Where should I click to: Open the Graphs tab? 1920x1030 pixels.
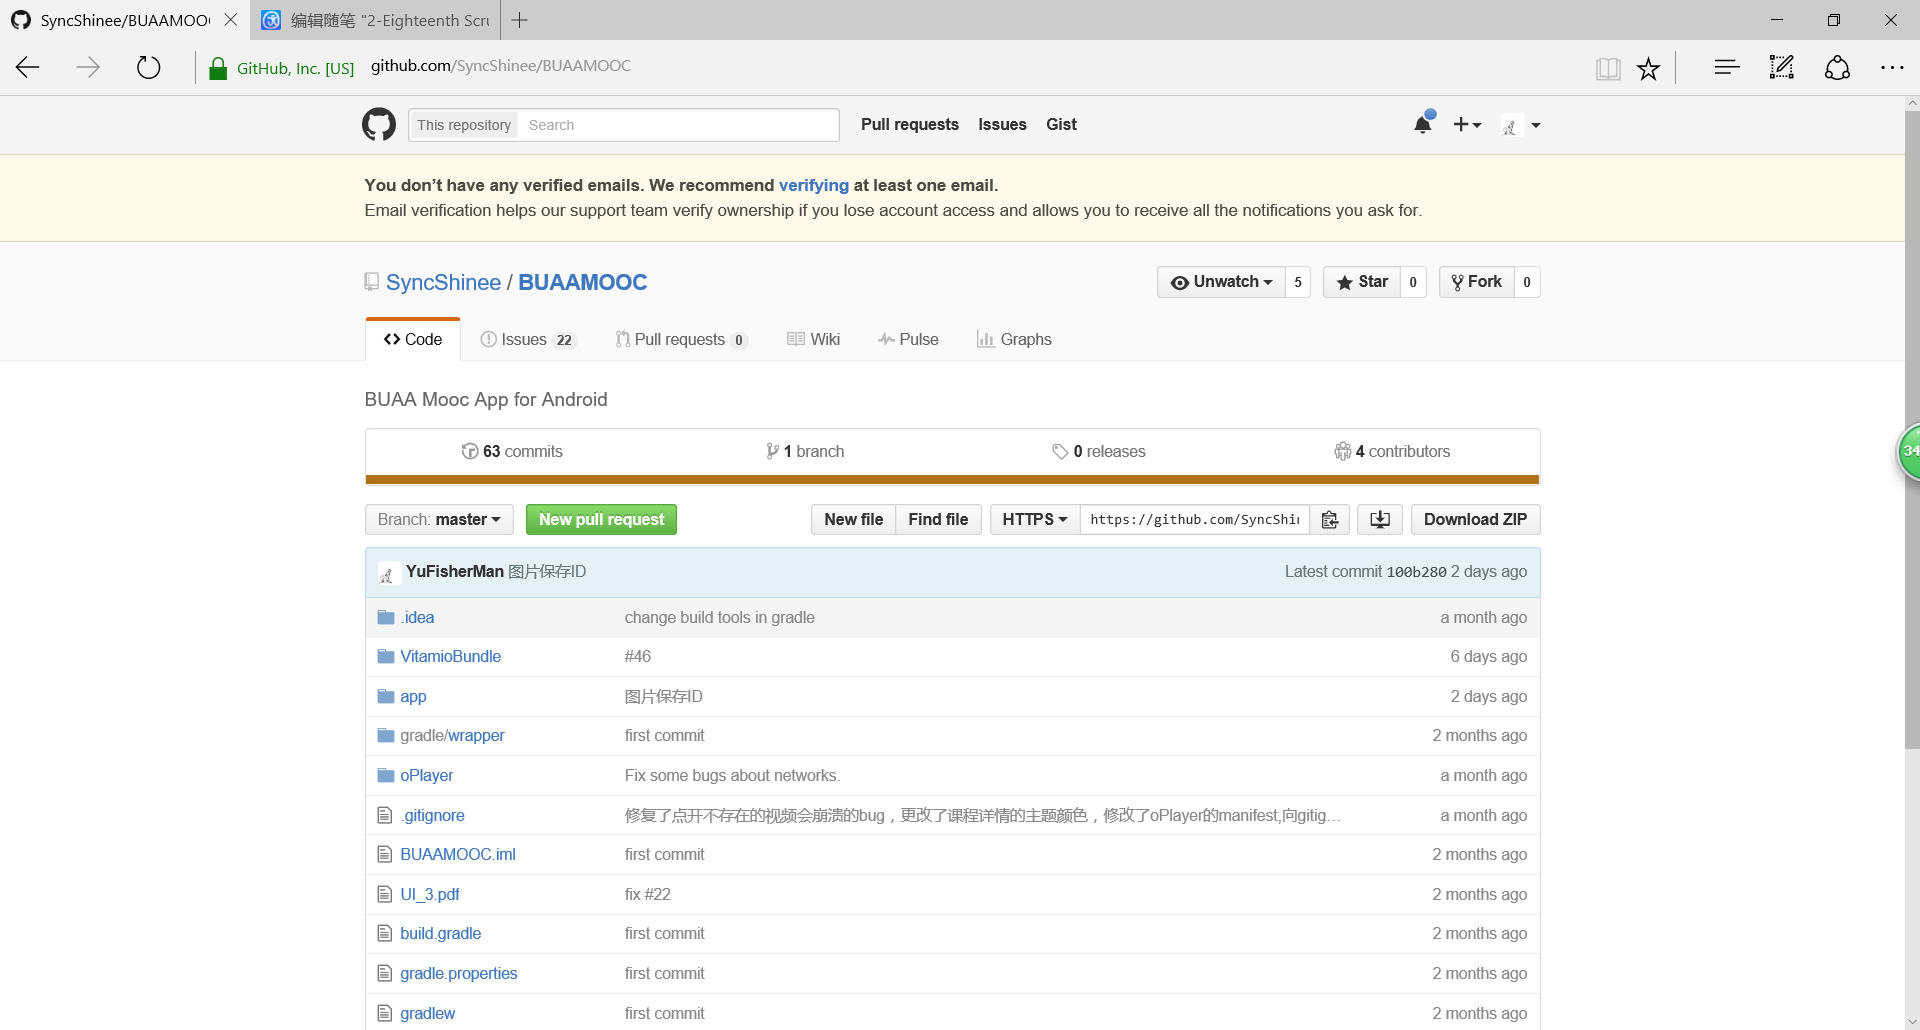[x=1014, y=340]
